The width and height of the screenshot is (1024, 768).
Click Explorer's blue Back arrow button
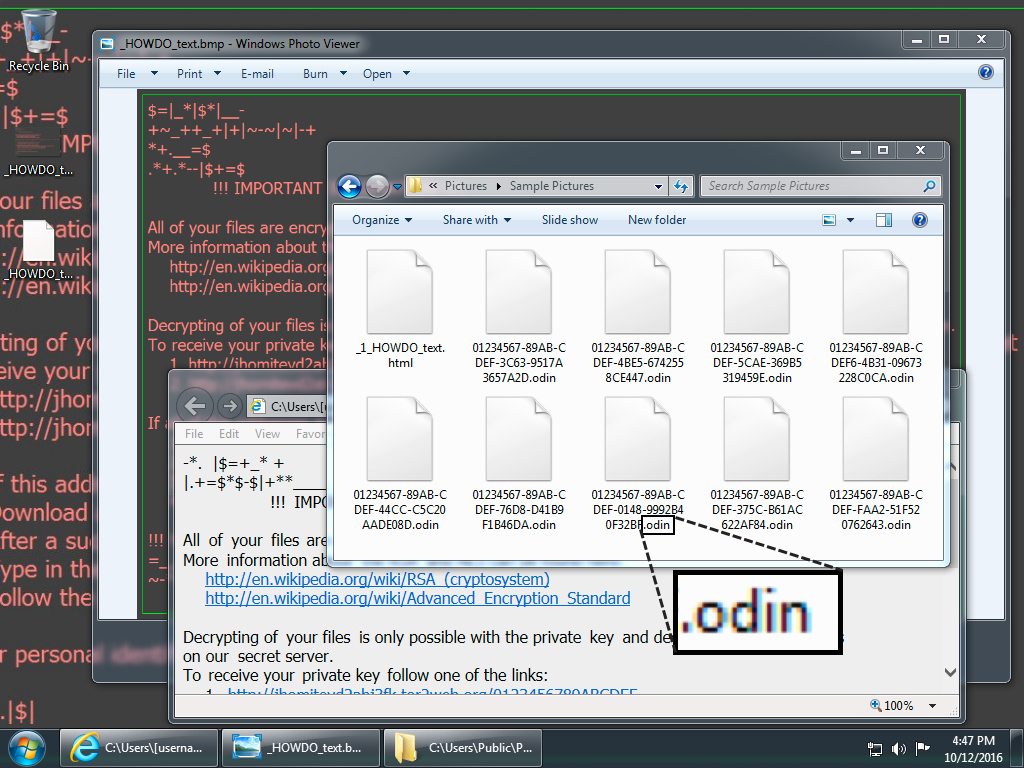pos(349,187)
